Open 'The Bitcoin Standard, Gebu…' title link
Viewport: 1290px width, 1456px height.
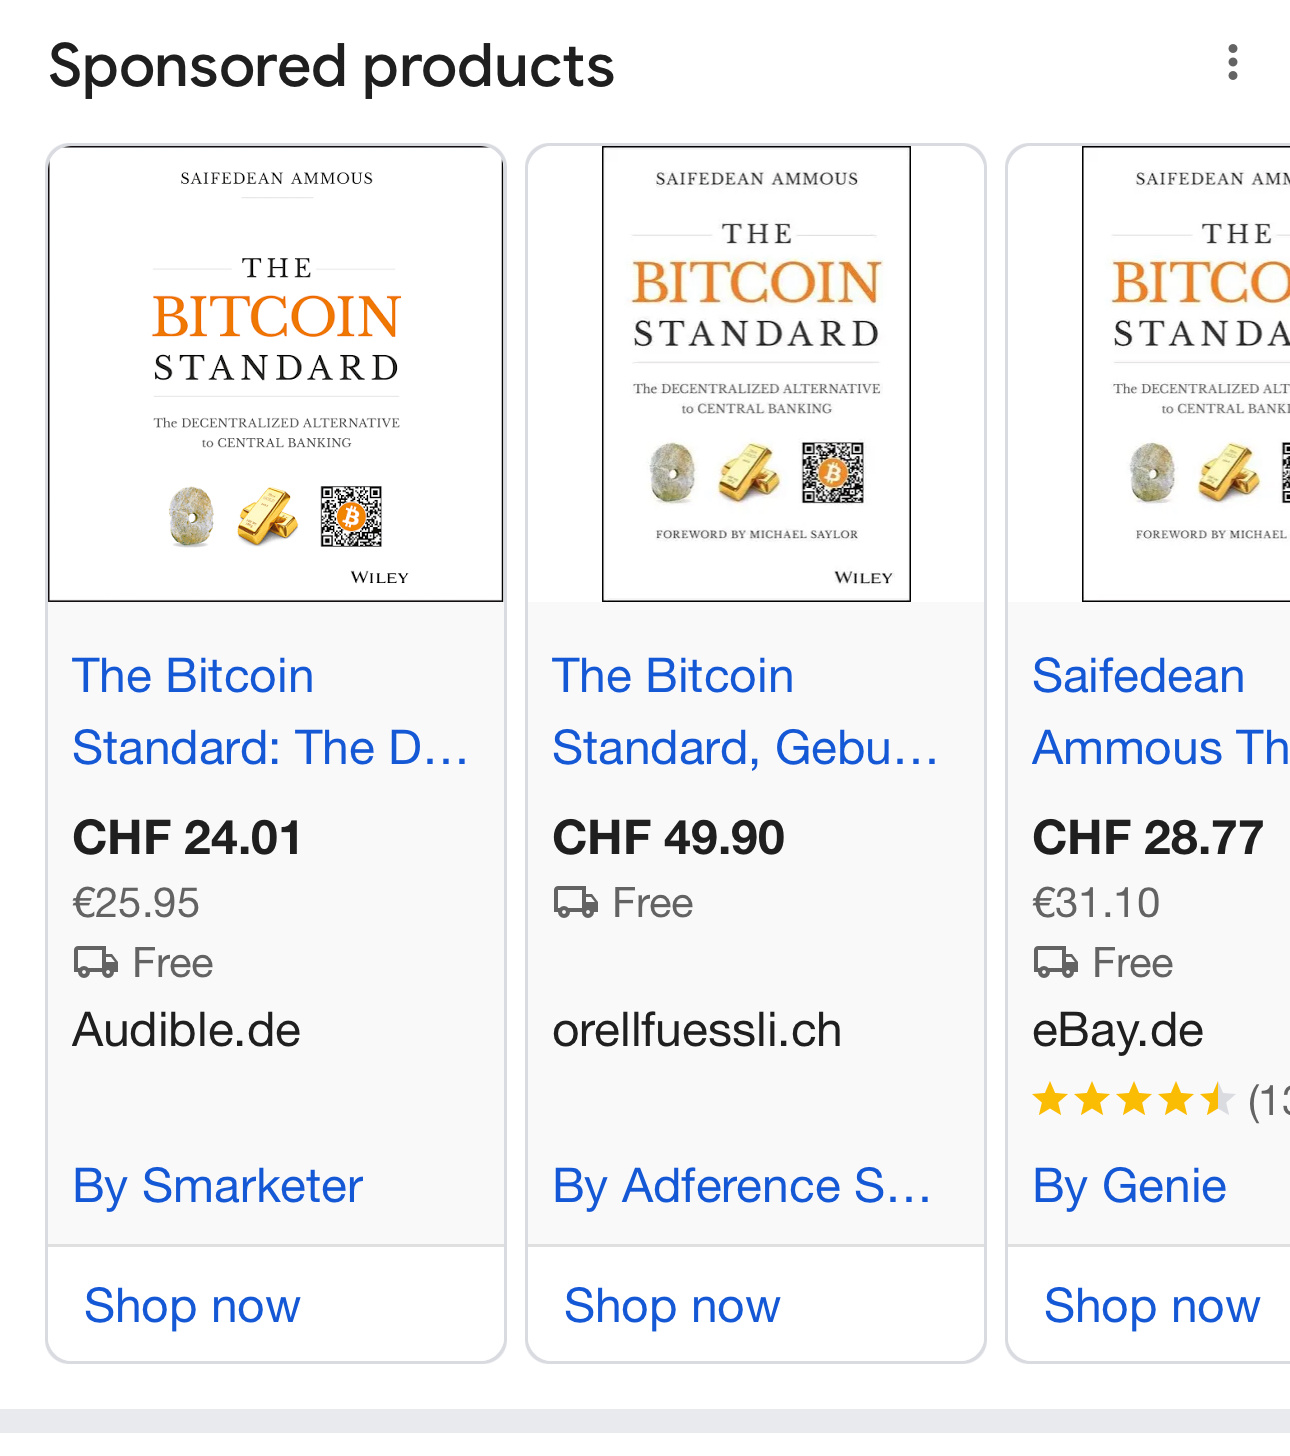click(745, 711)
